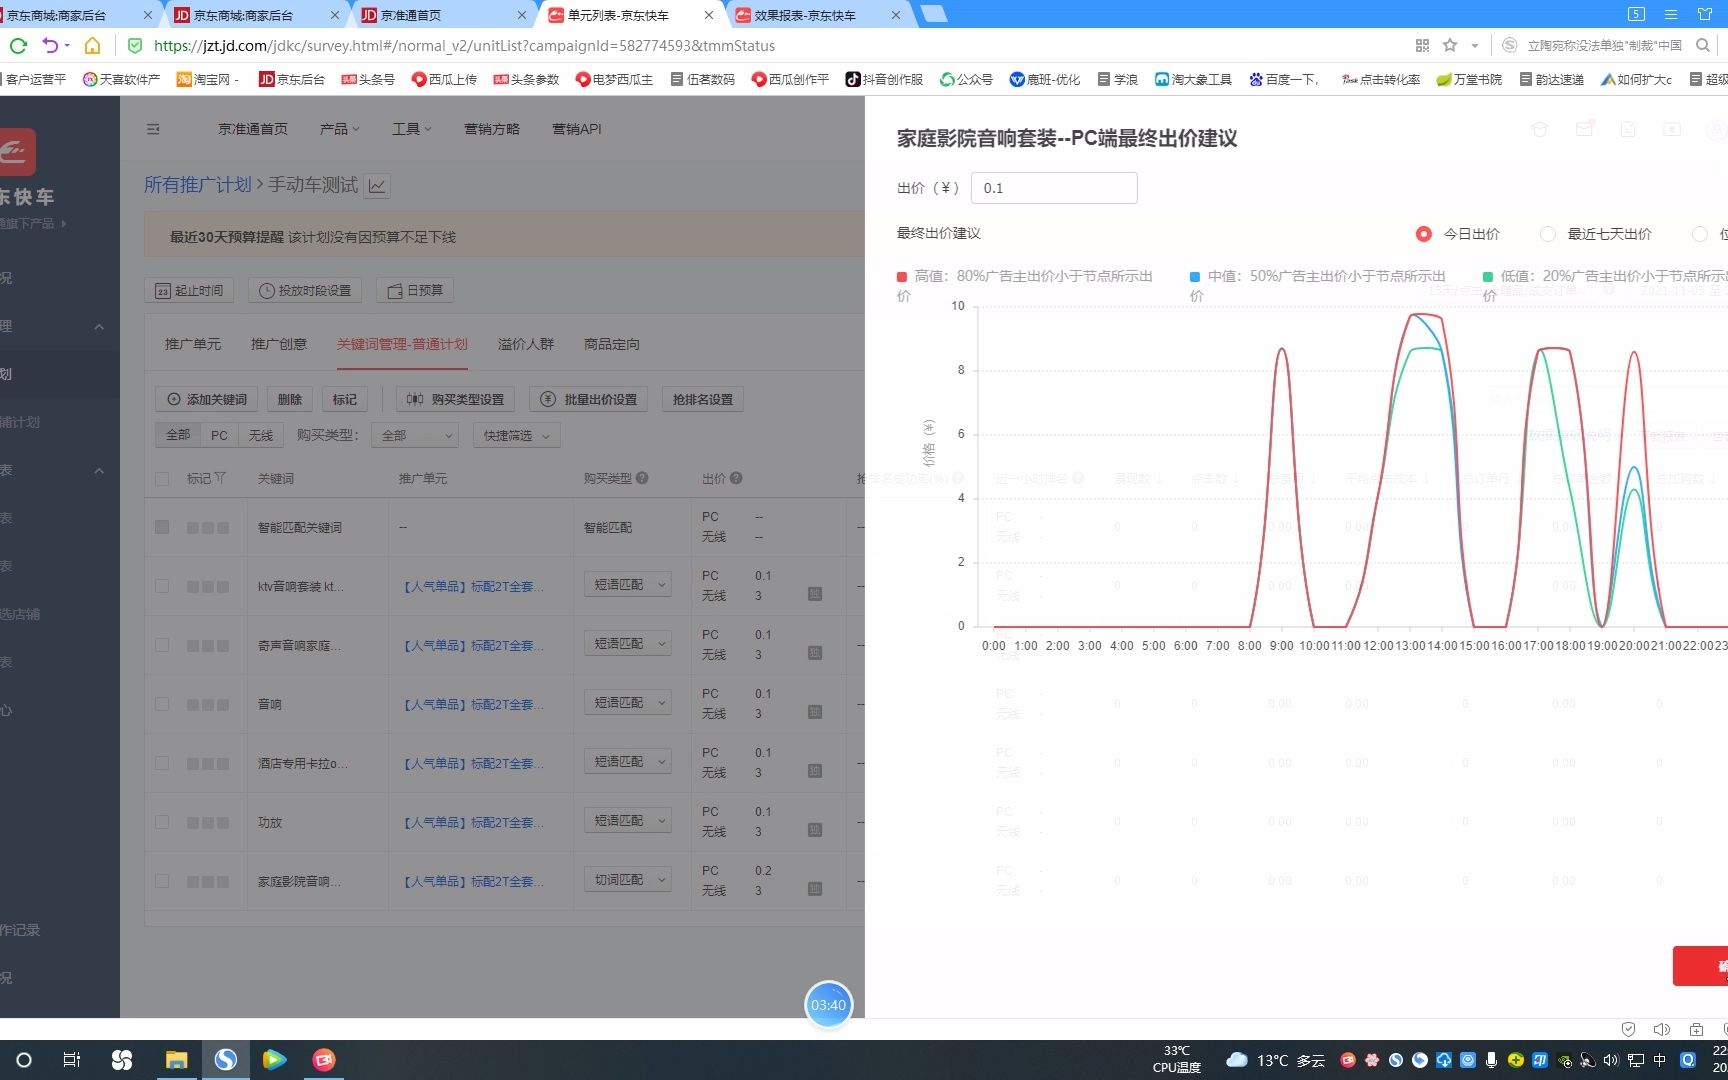
Task: Click the 03:40 recording timer bubble
Action: click(x=828, y=1005)
